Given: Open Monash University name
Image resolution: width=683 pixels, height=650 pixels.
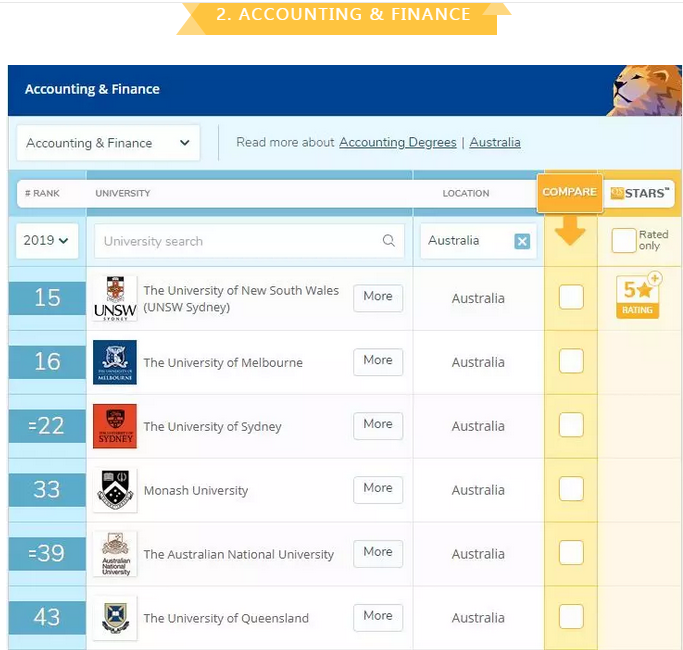Looking at the screenshot, I should click(196, 491).
